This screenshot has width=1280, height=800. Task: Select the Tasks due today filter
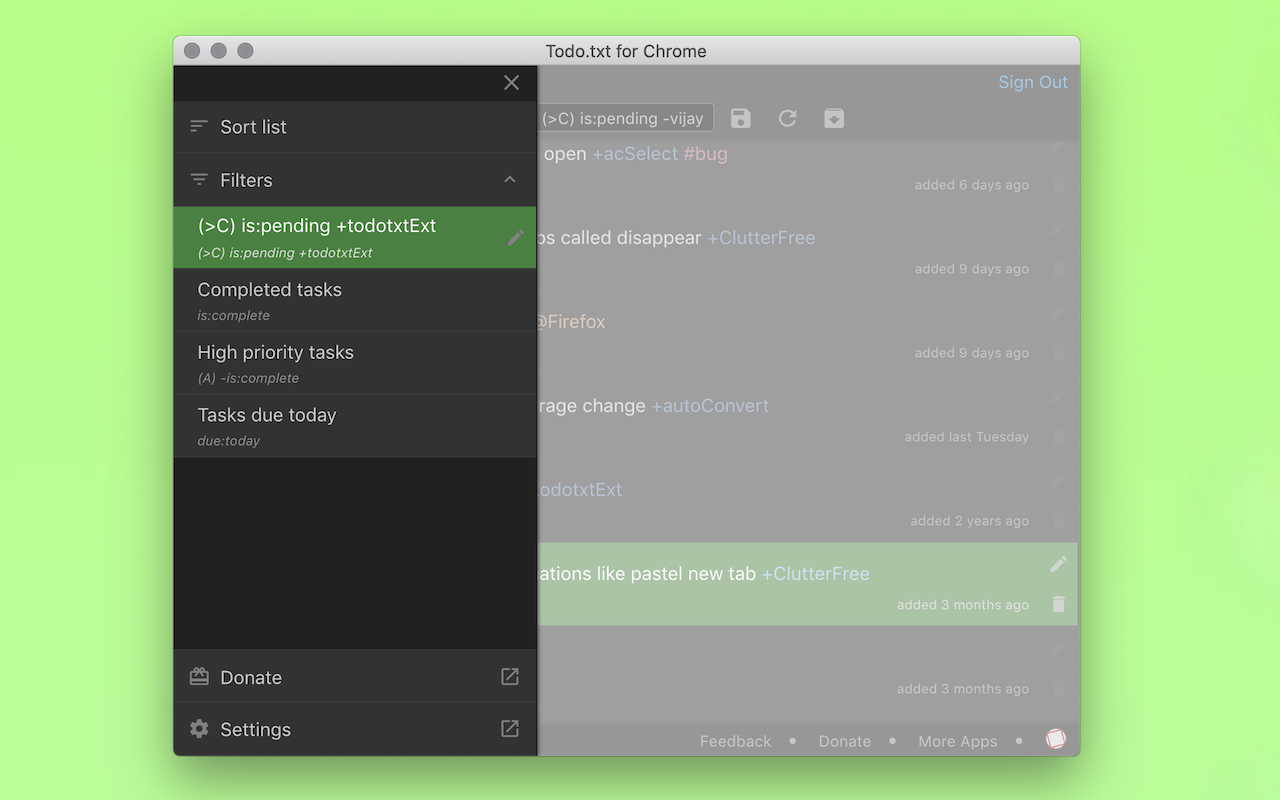tap(355, 426)
